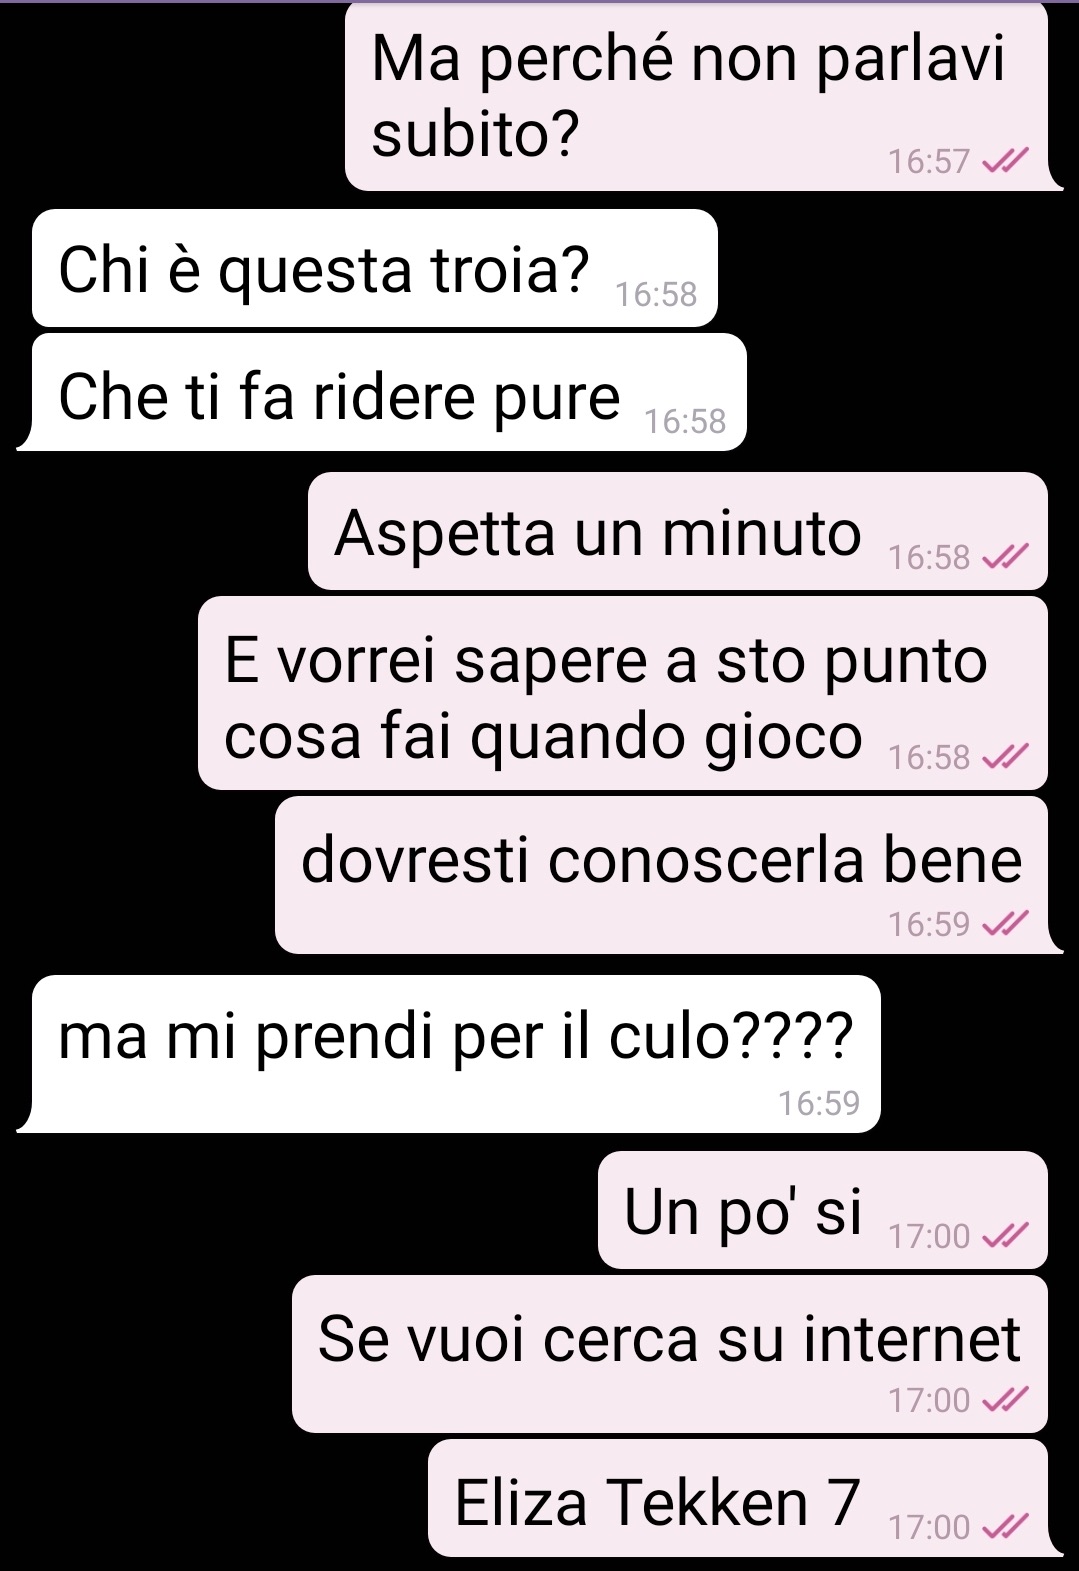Tap the 'Un po' si' message text
The image size is (1079, 1571).
click(743, 1211)
